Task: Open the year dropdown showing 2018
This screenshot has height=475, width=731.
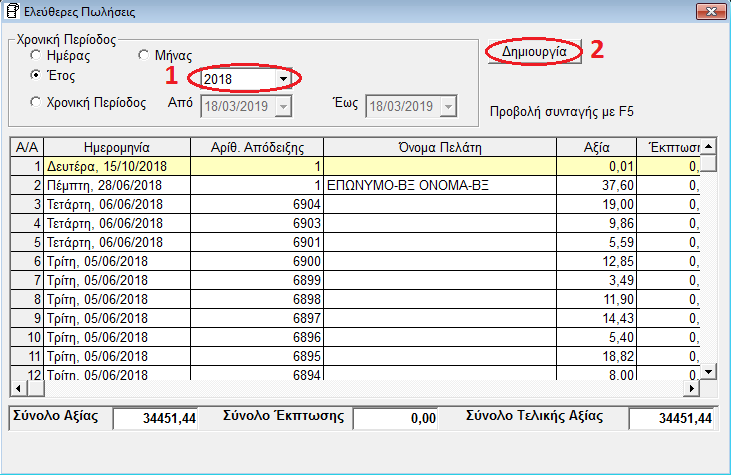Action: pyautogui.click(x=283, y=79)
